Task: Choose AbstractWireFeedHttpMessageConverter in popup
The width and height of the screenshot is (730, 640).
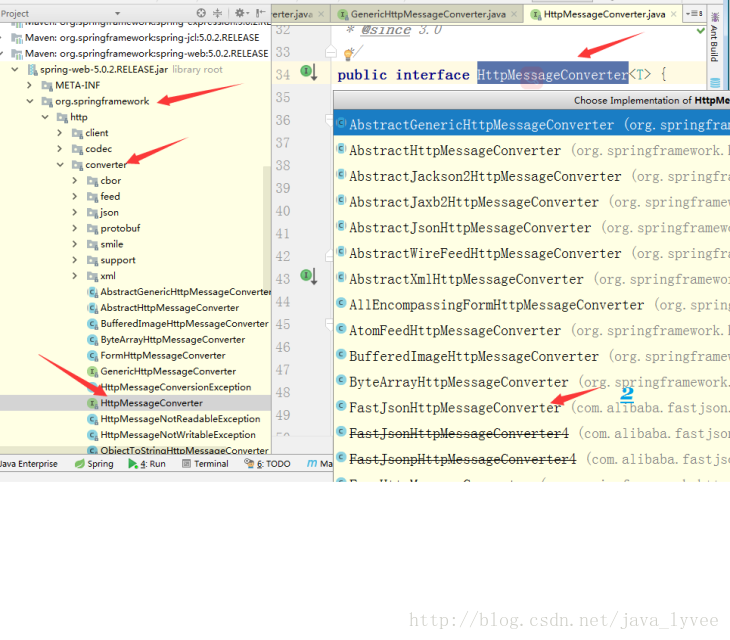Action: (x=531, y=253)
